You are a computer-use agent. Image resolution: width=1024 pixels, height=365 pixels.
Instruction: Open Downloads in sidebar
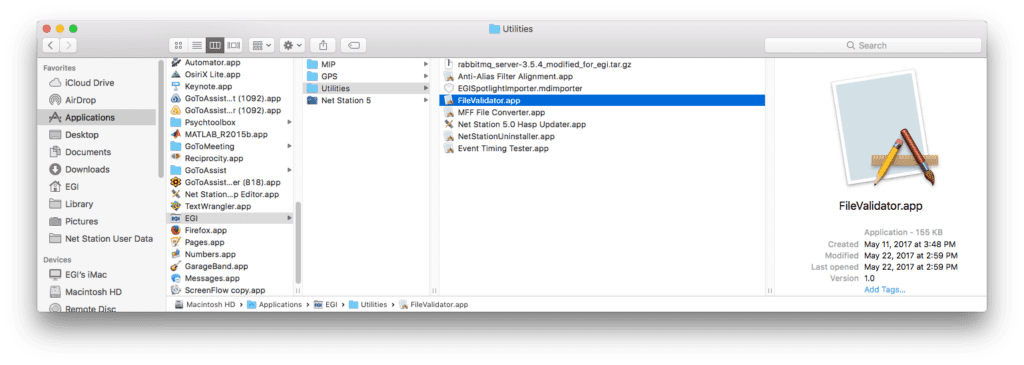pos(98,169)
